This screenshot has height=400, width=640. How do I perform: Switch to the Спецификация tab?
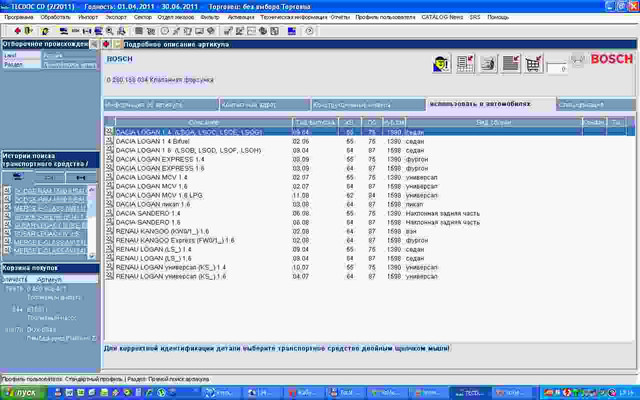click(596, 105)
